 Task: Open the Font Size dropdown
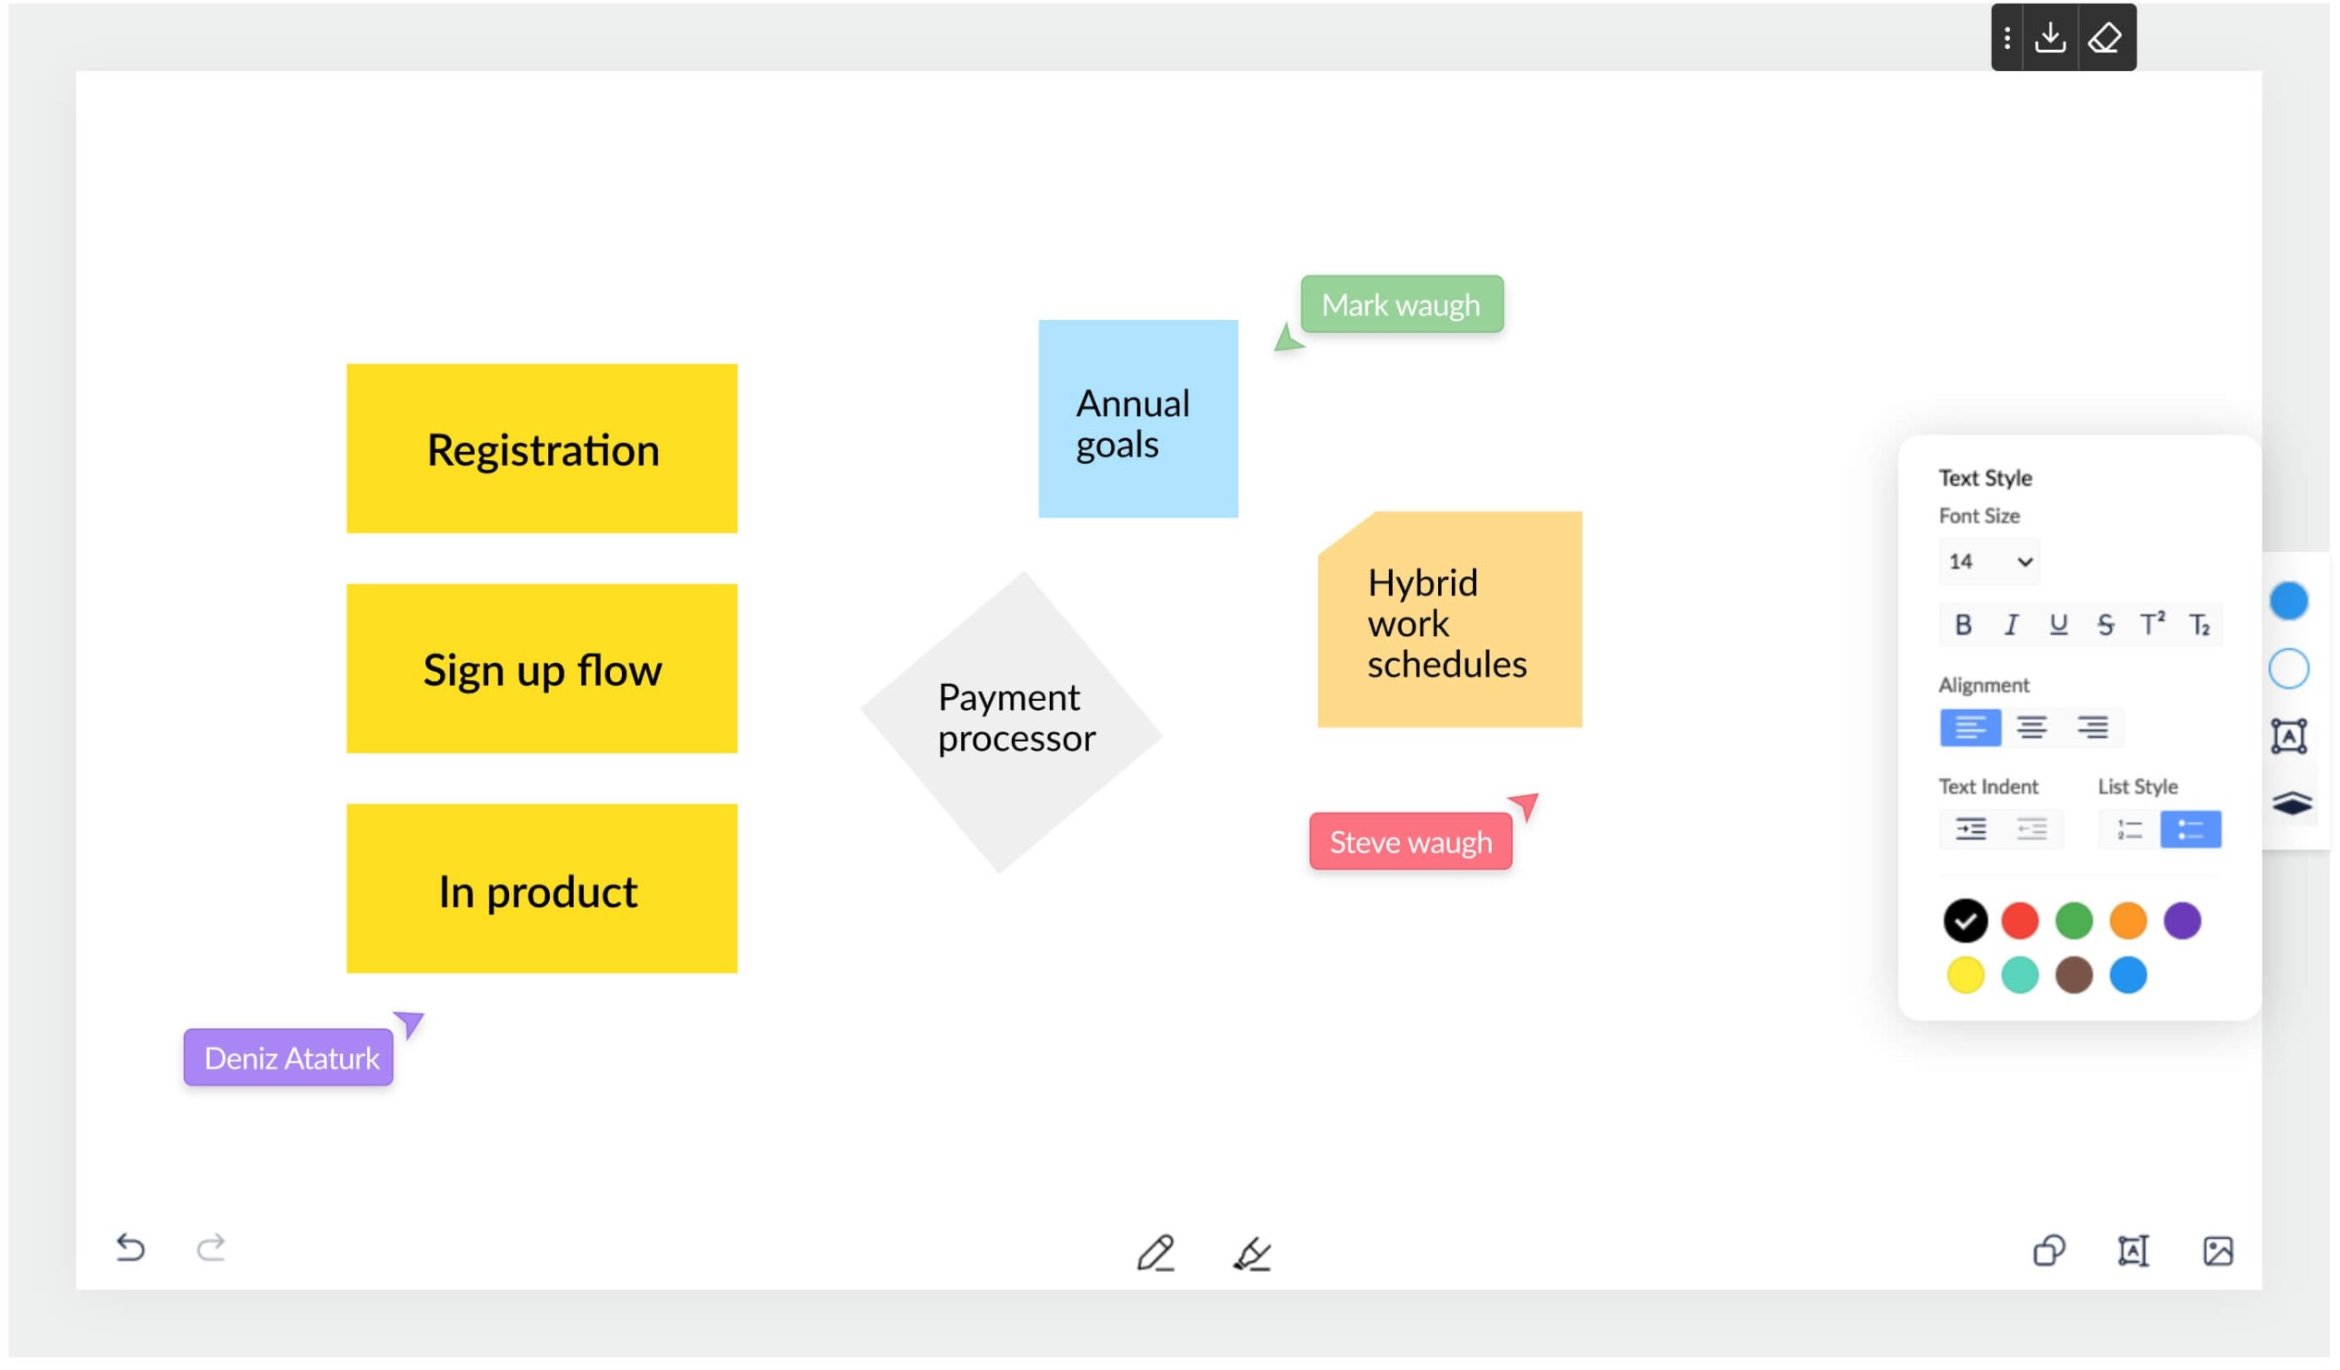(1986, 559)
